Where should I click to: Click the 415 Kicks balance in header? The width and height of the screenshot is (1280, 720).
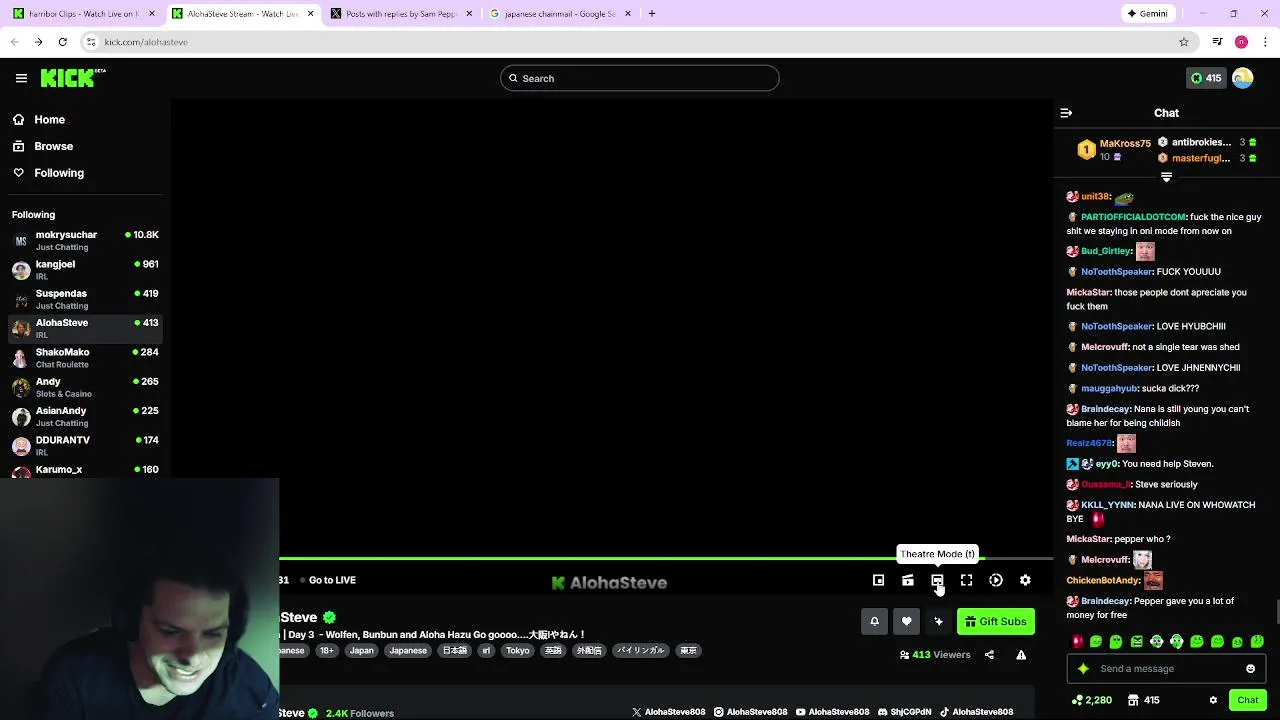click(x=1205, y=78)
